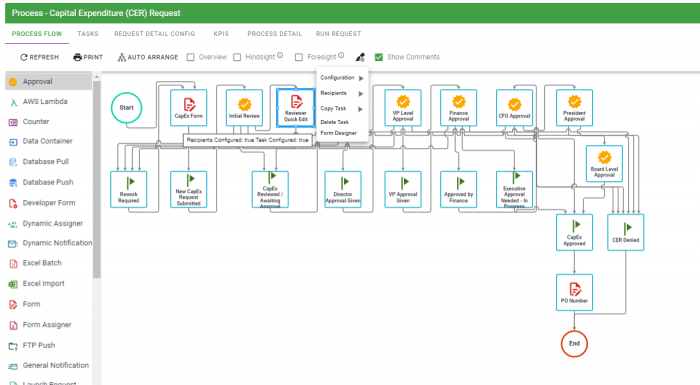
Task: Open the KPIs tab
Action: [x=221, y=34]
